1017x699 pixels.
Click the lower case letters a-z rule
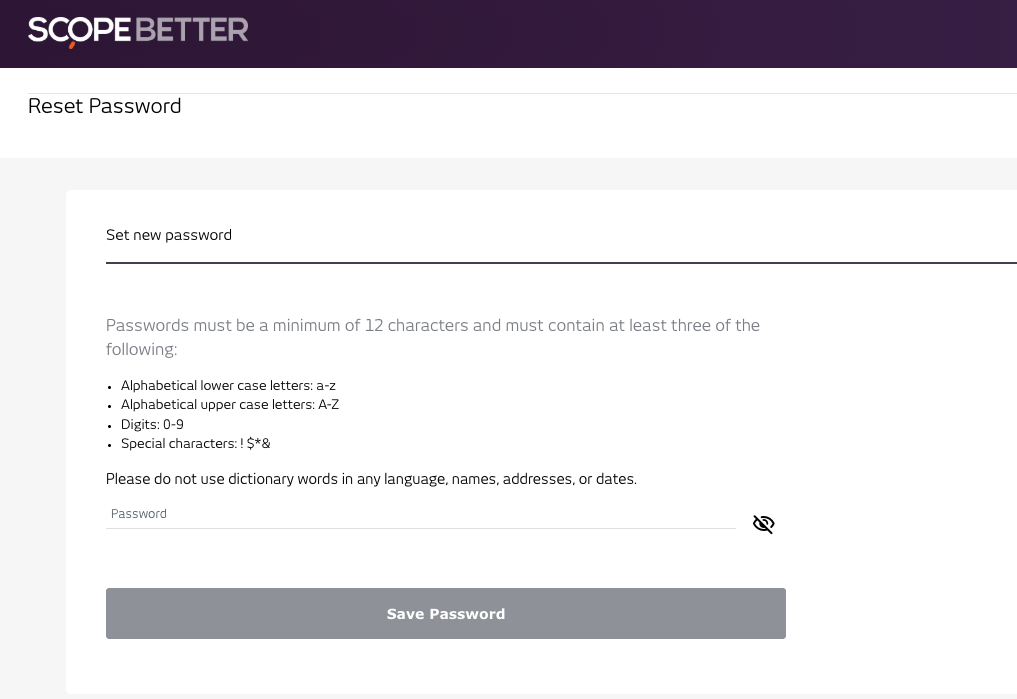(x=228, y=385)
